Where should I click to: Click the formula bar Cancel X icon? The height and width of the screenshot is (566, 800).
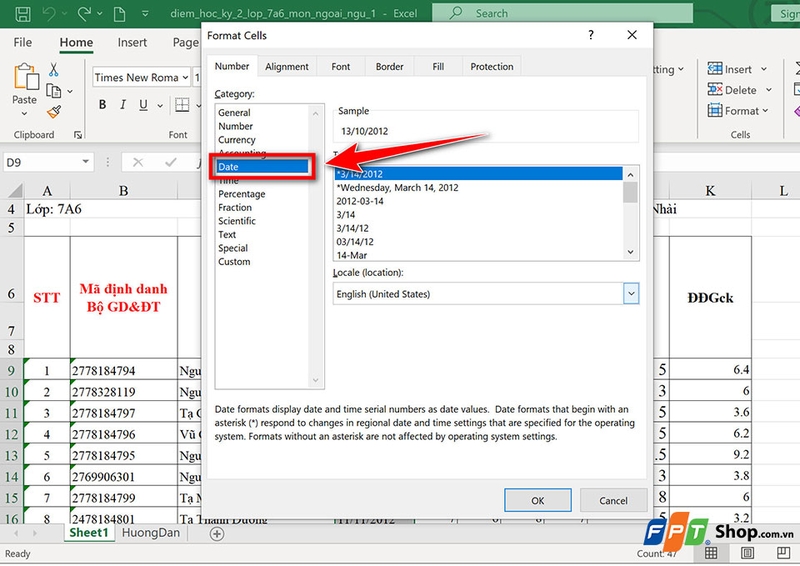138,162
